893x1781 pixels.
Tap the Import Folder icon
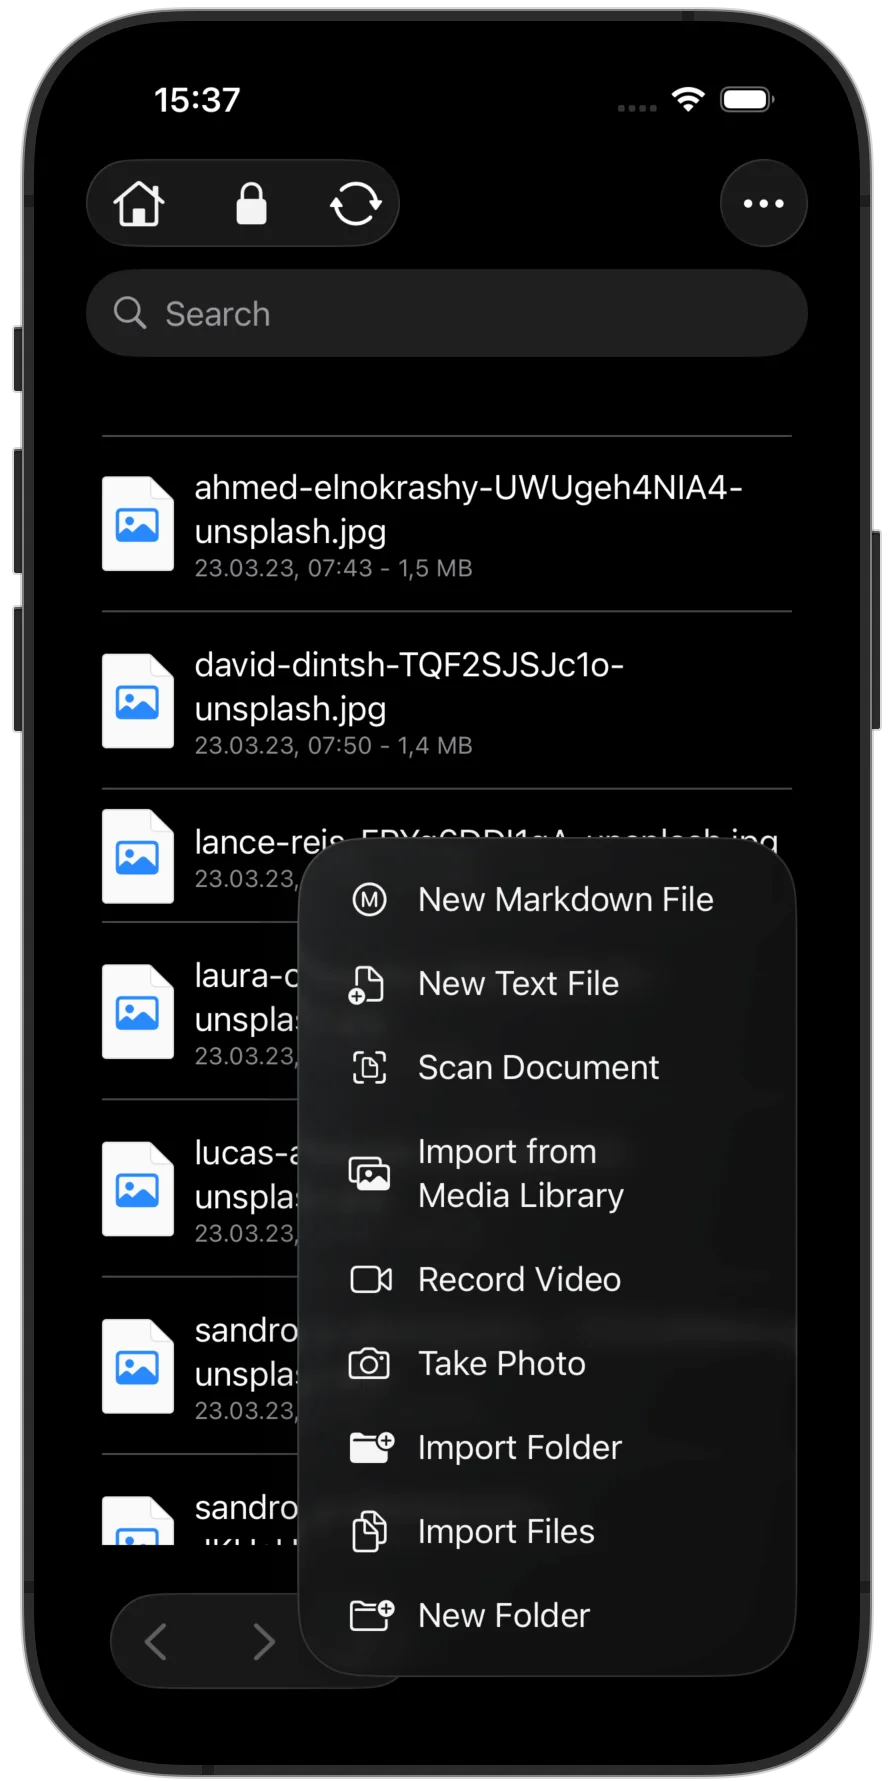pos(371,1448)
